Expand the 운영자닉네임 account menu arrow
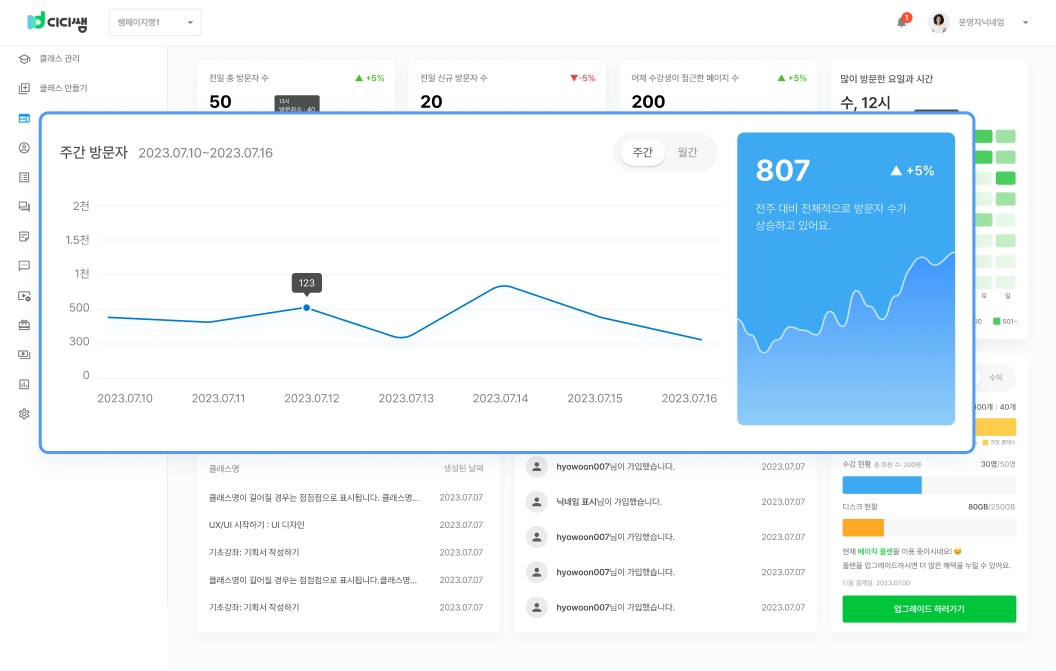1056x671 pixels. click(1025, 22)
